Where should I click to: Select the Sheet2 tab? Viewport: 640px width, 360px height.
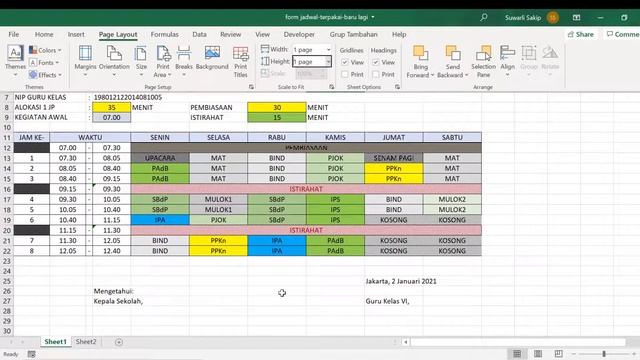tap(86, 342)
